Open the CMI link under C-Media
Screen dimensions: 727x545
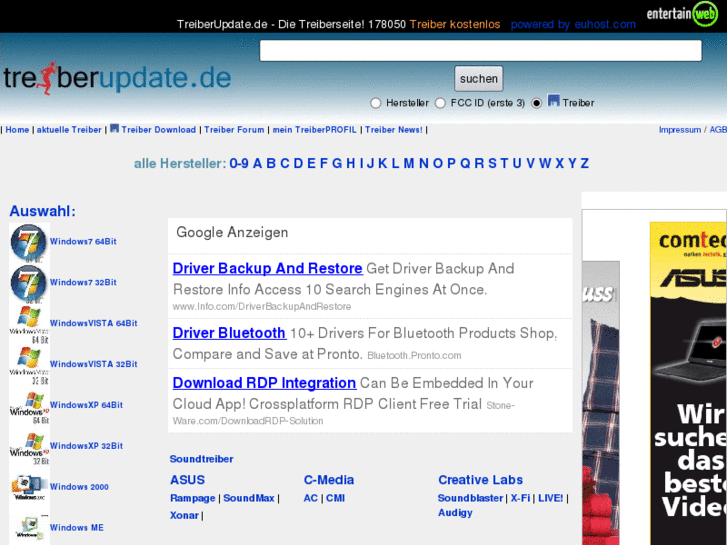(335, 498)
